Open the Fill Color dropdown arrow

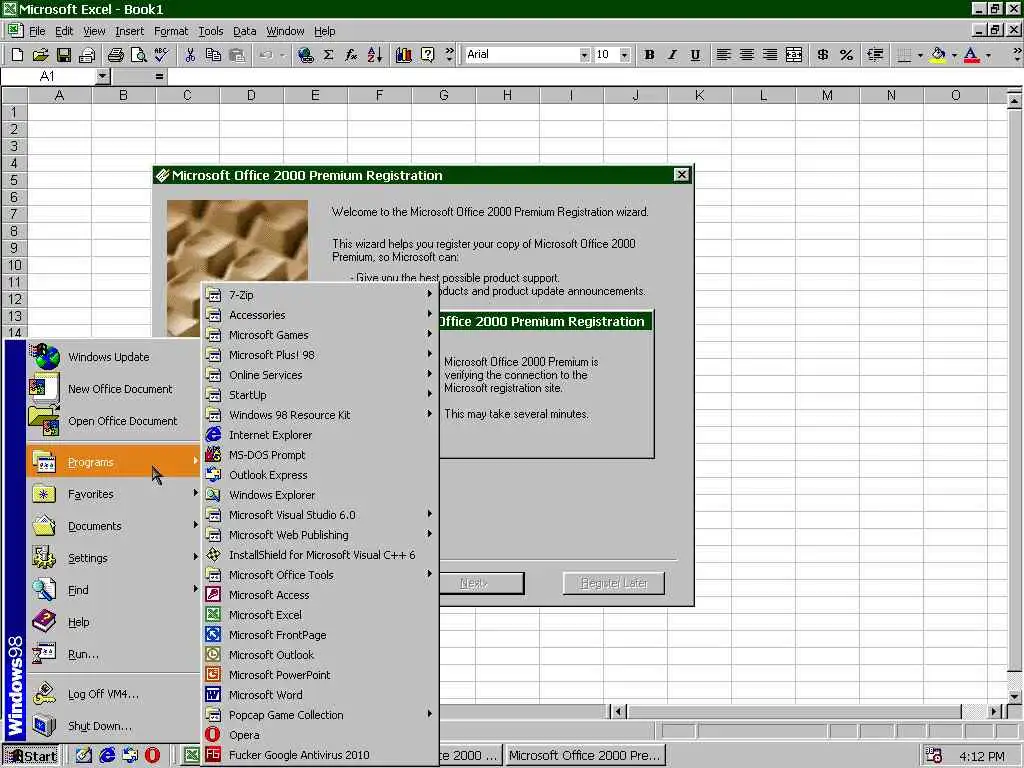click(x=954, y=55)
